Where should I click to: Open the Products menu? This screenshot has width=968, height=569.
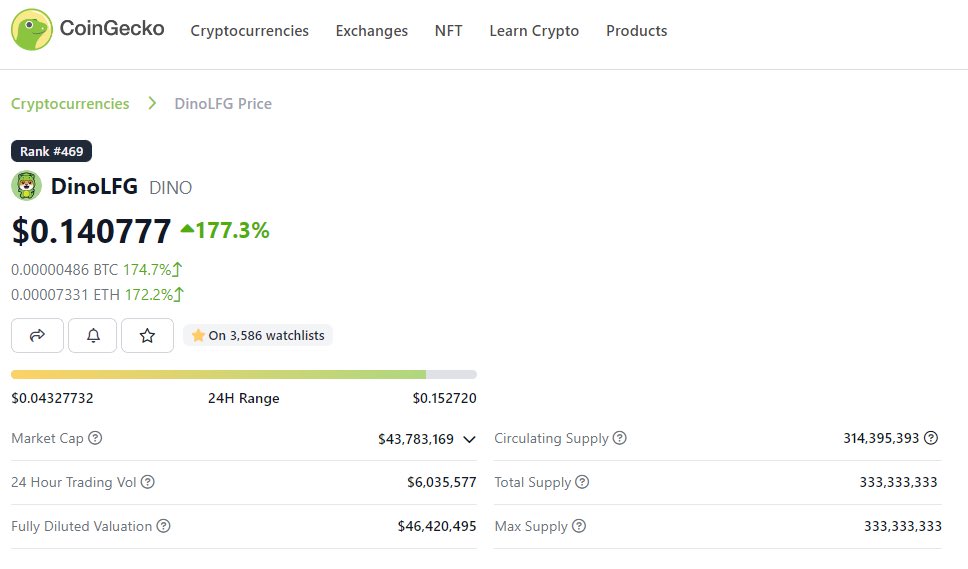point(636,31)
